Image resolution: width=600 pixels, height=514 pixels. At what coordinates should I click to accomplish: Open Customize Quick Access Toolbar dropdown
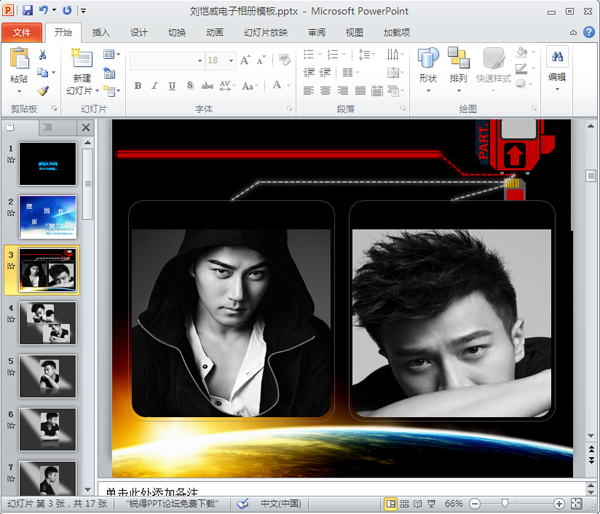pyautogui.click(x=83, y=11)
